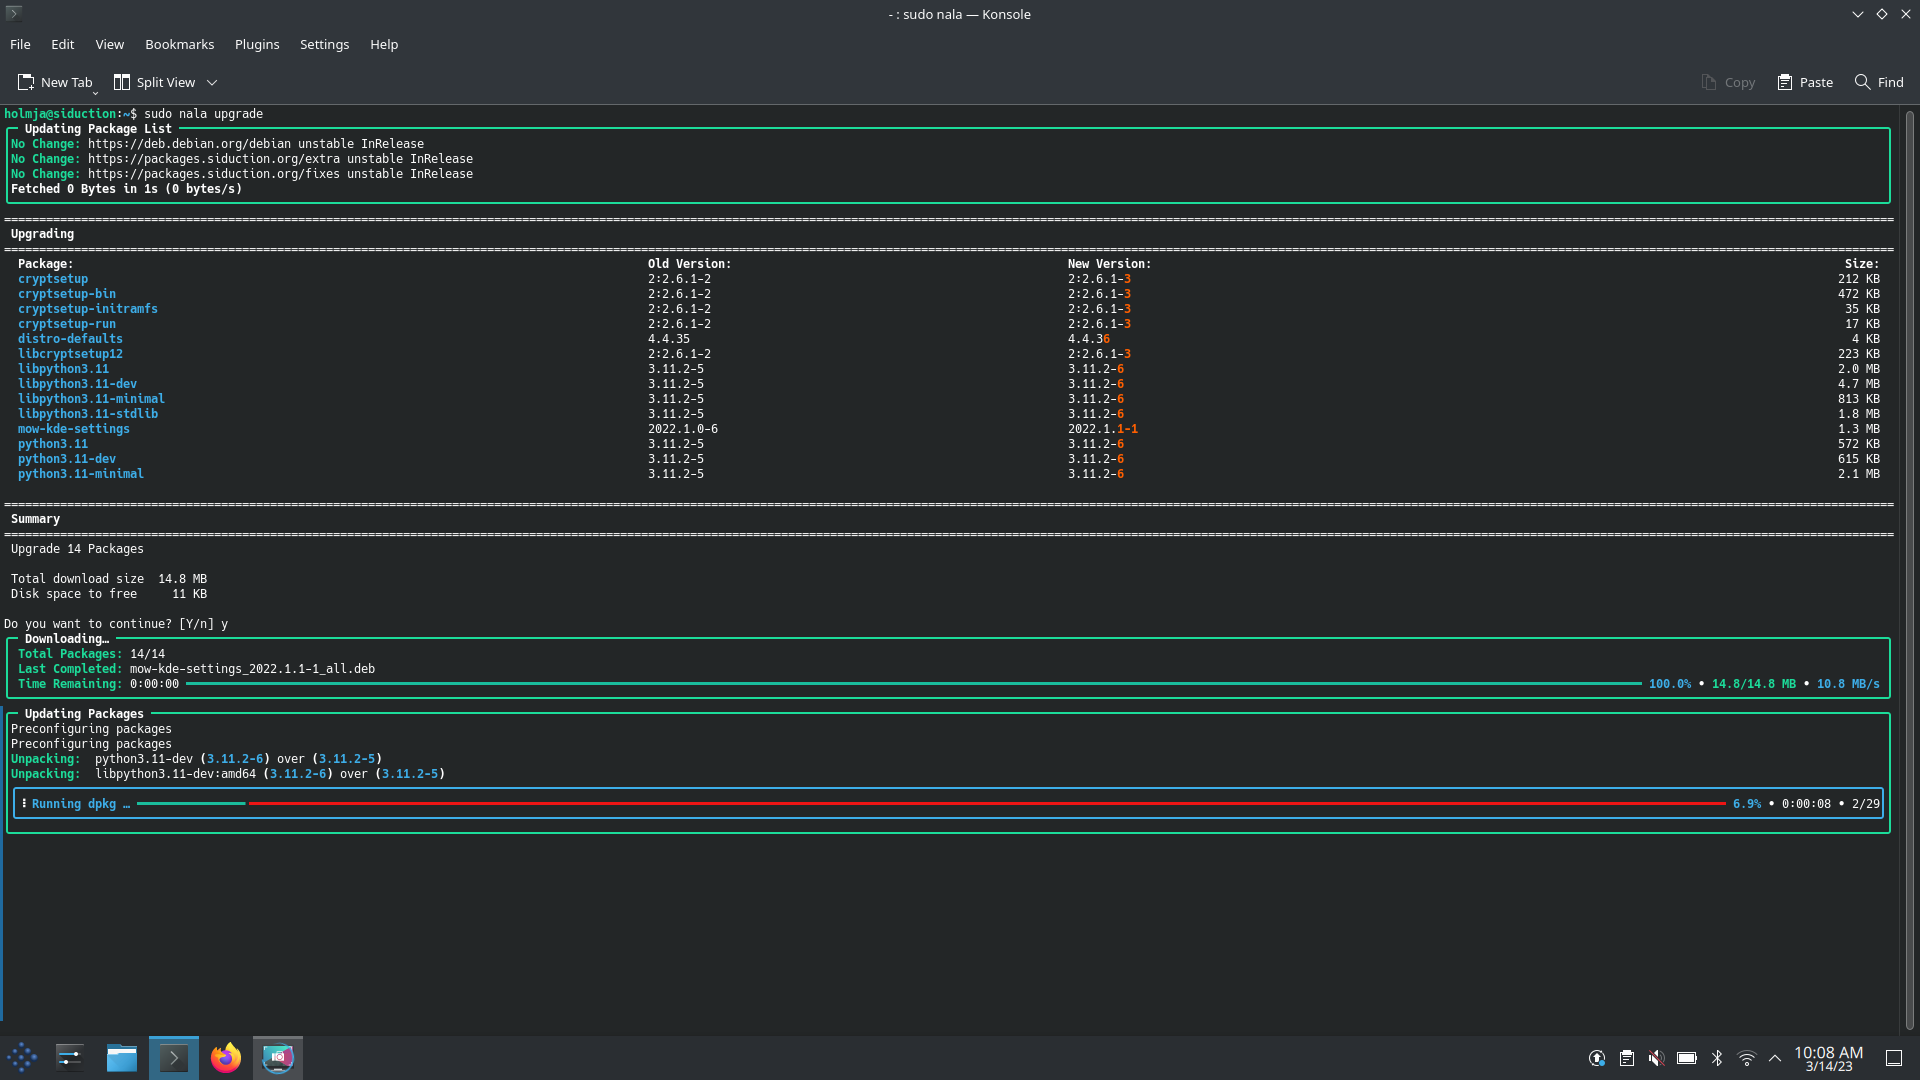
Task: Click the muted volume tray icon
Action: [x=1657, y=1058]
